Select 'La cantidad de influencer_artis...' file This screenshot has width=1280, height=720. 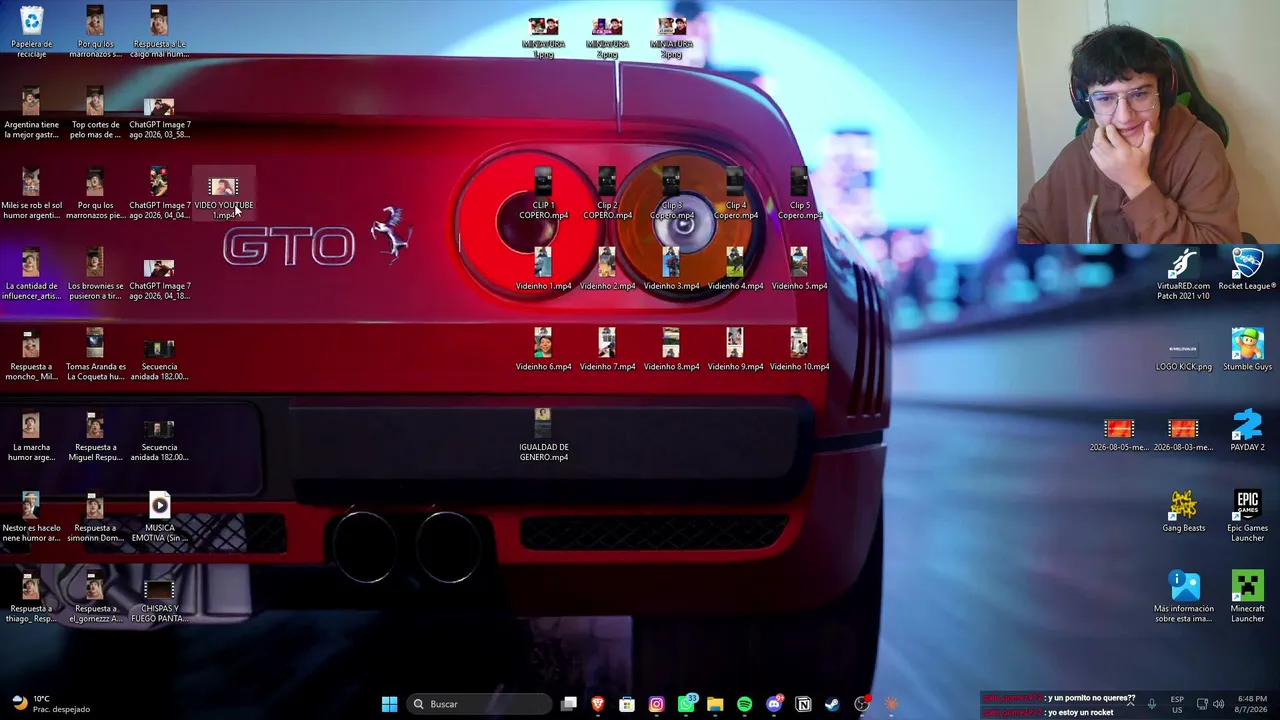(31, 275)
